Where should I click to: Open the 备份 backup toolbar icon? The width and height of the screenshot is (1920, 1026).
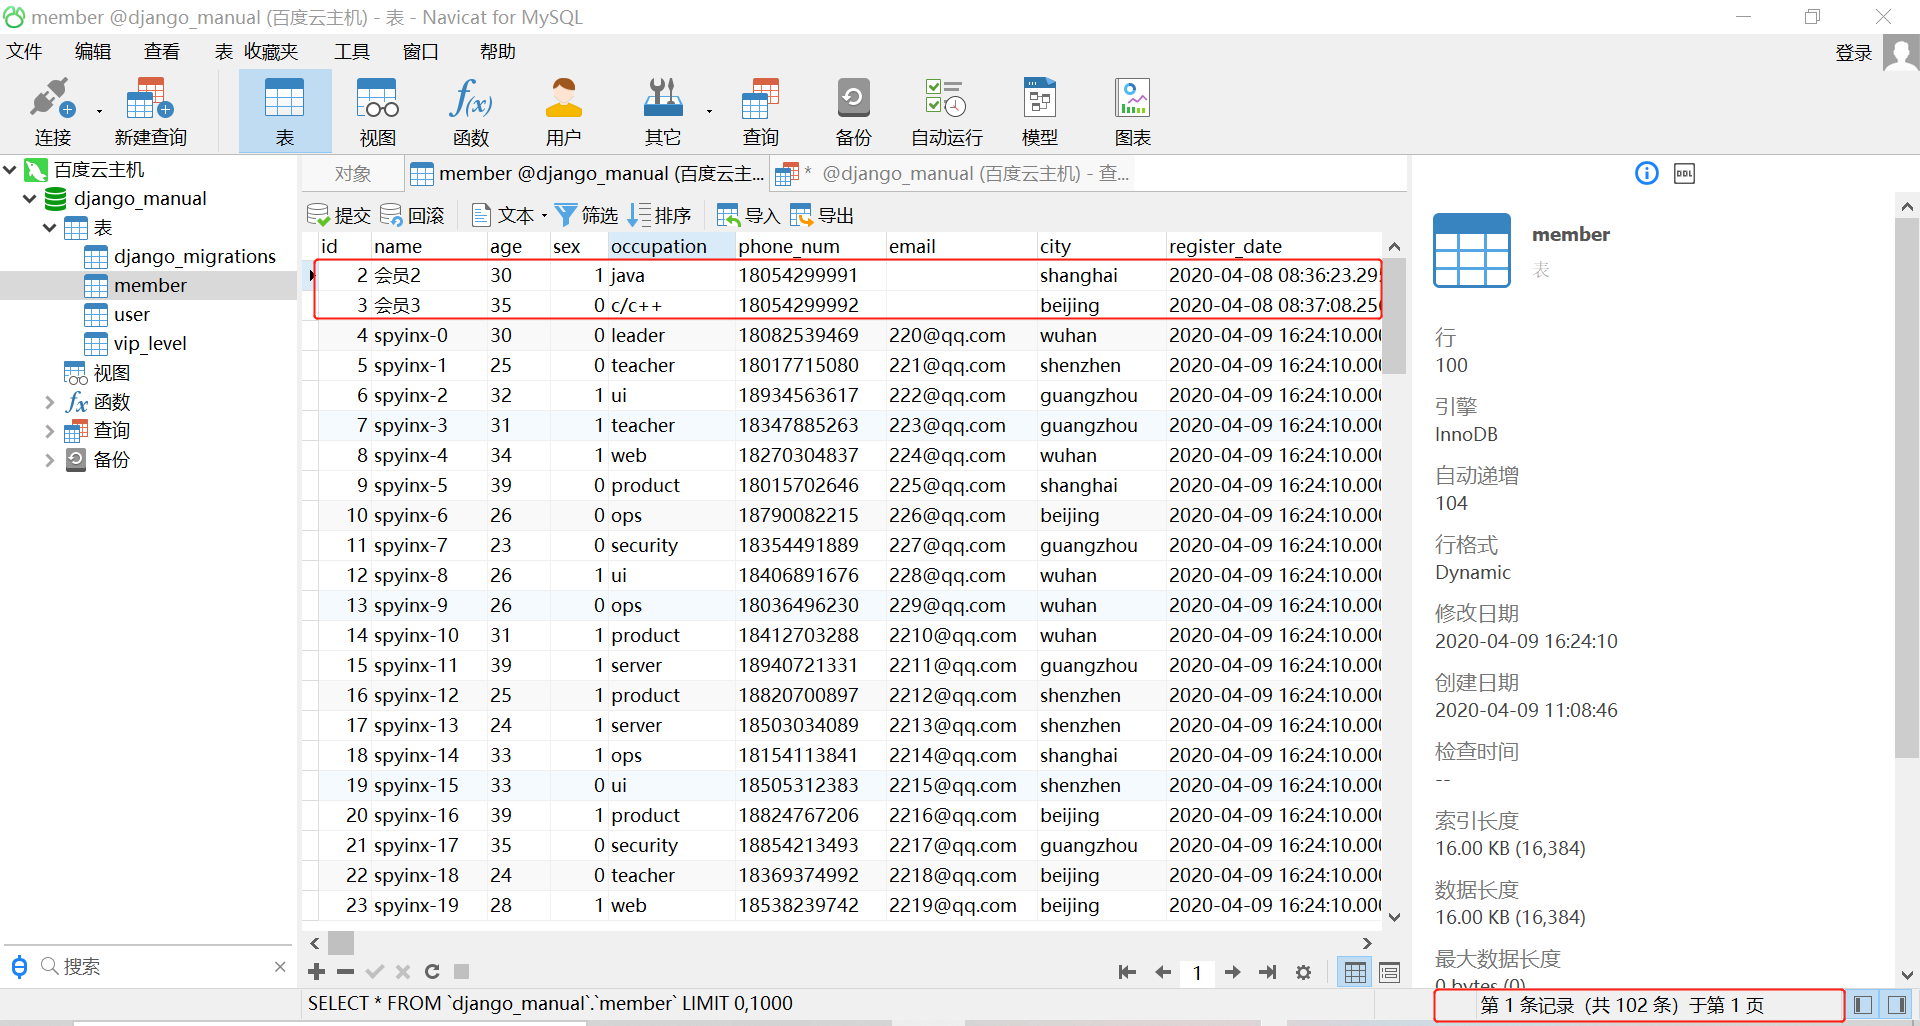point(853,111)
